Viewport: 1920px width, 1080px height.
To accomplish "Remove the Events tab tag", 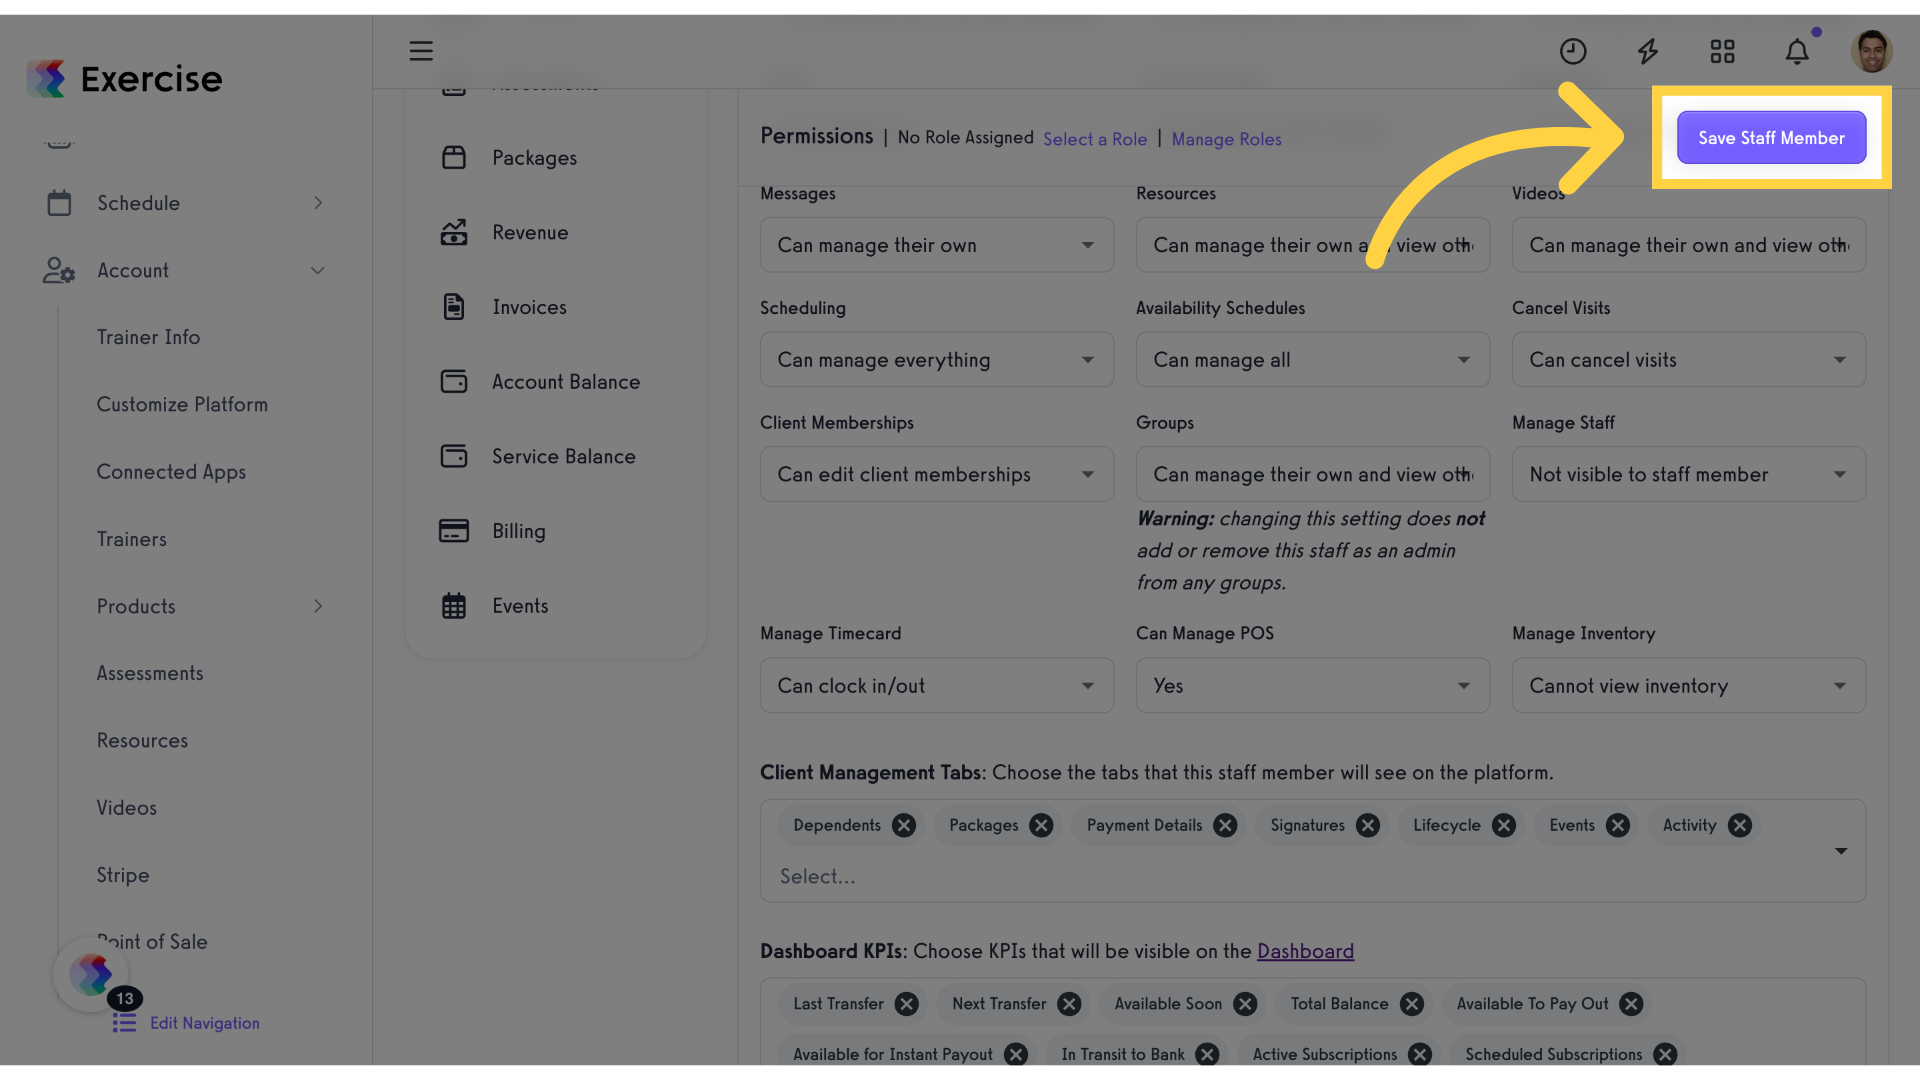I will point(1618,825).
